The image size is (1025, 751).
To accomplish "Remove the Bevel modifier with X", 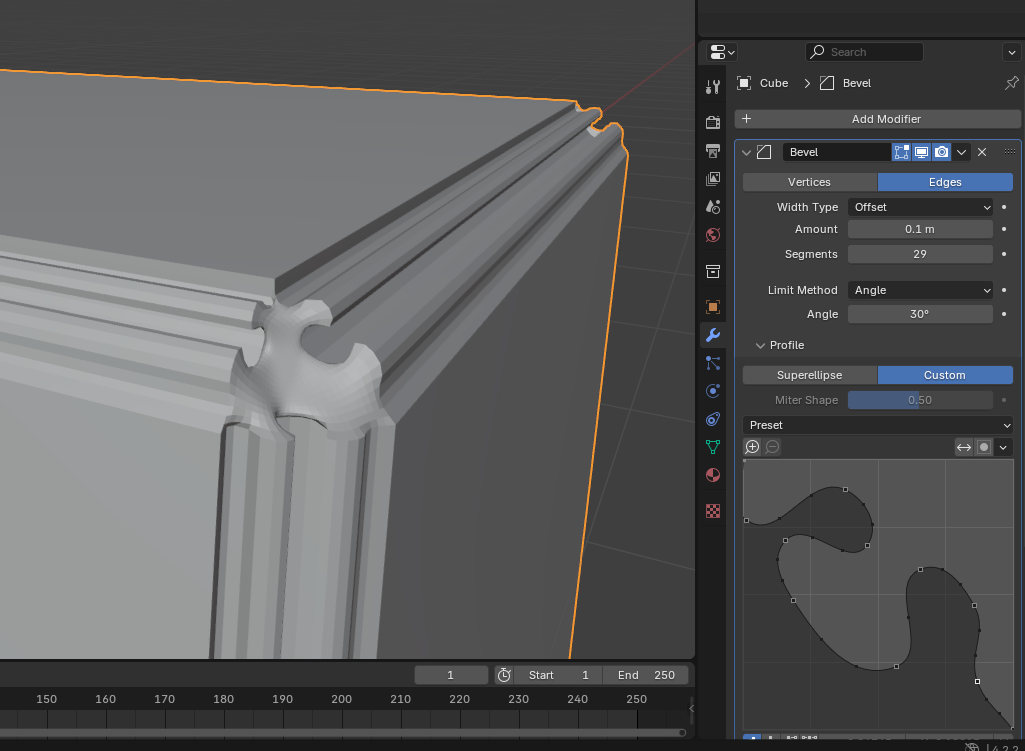I will pyautogui.click(x=982, y=152).
